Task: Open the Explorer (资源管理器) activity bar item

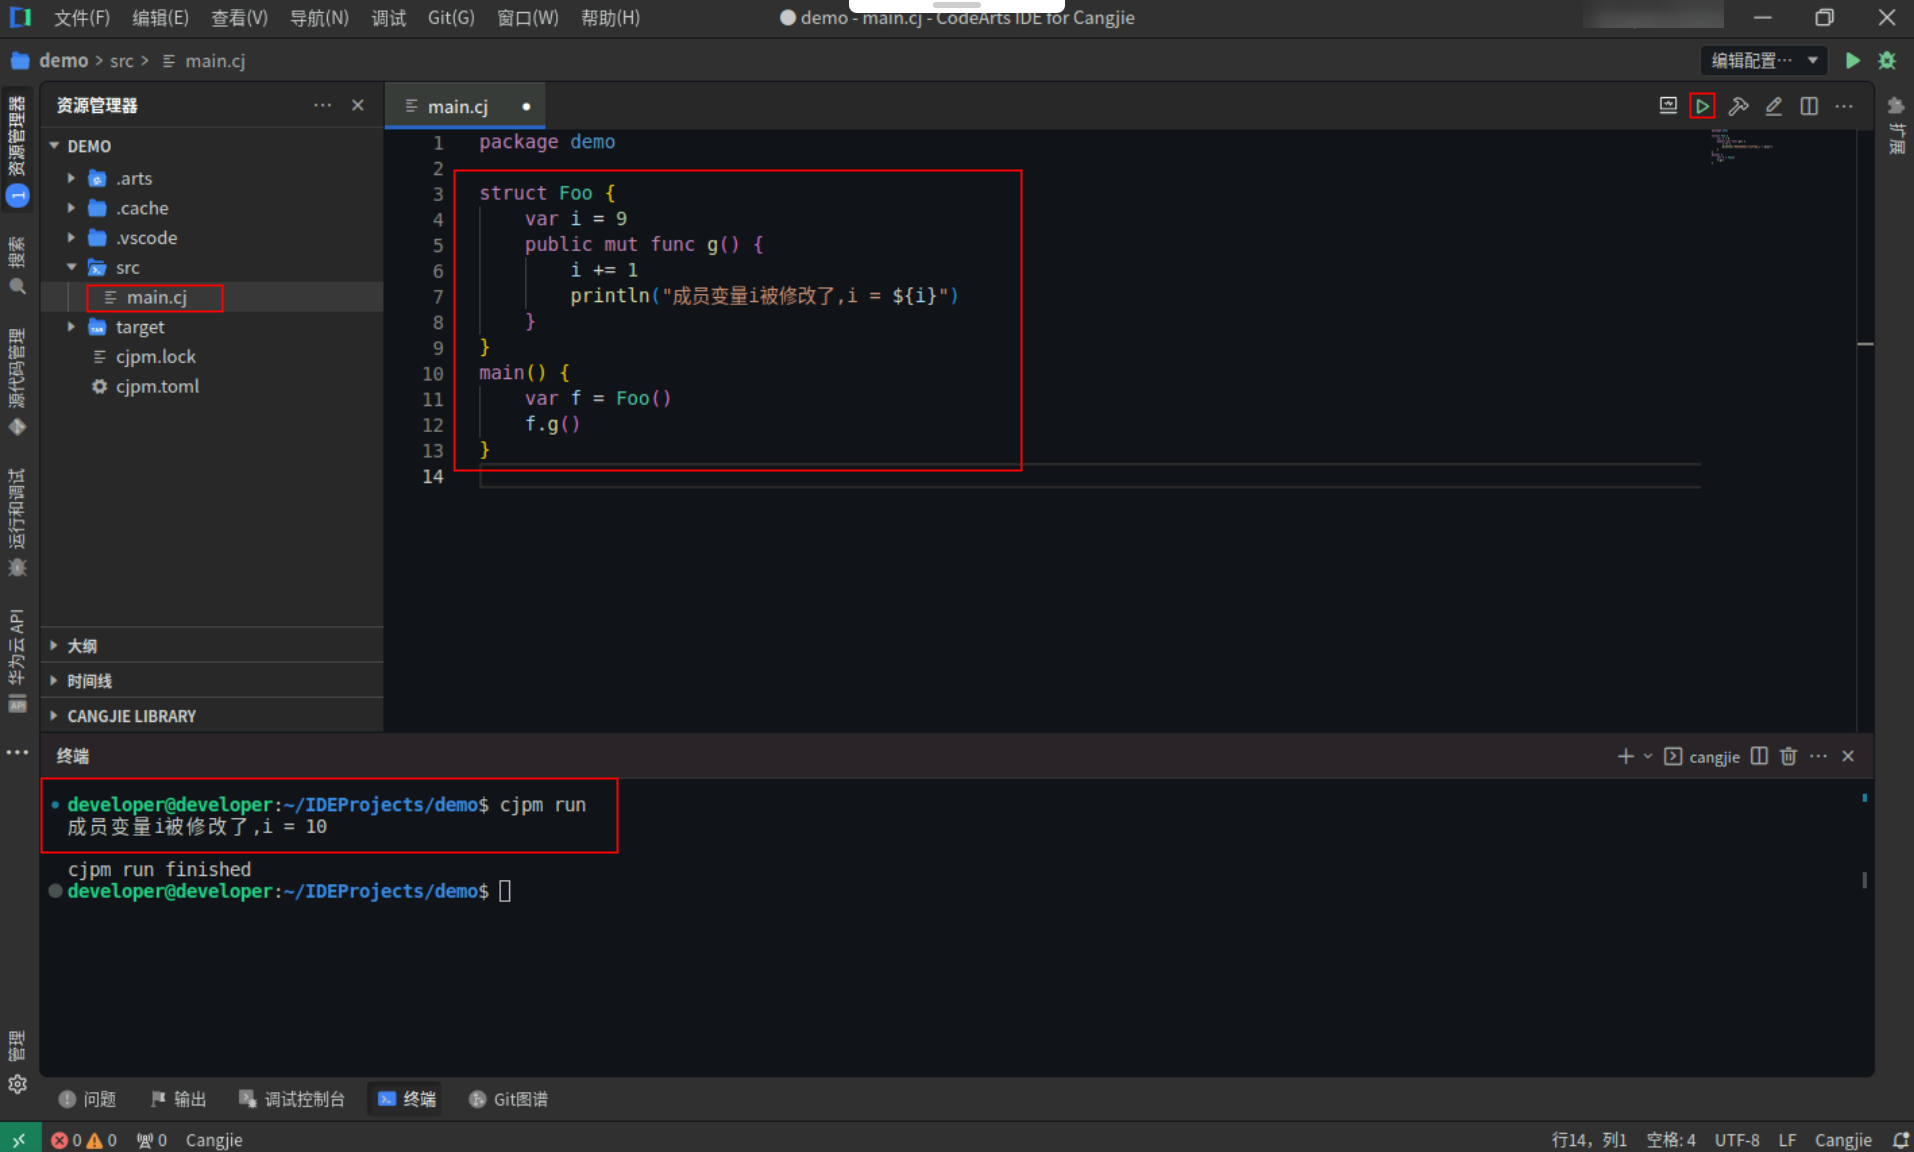Action: pos(17,148)
